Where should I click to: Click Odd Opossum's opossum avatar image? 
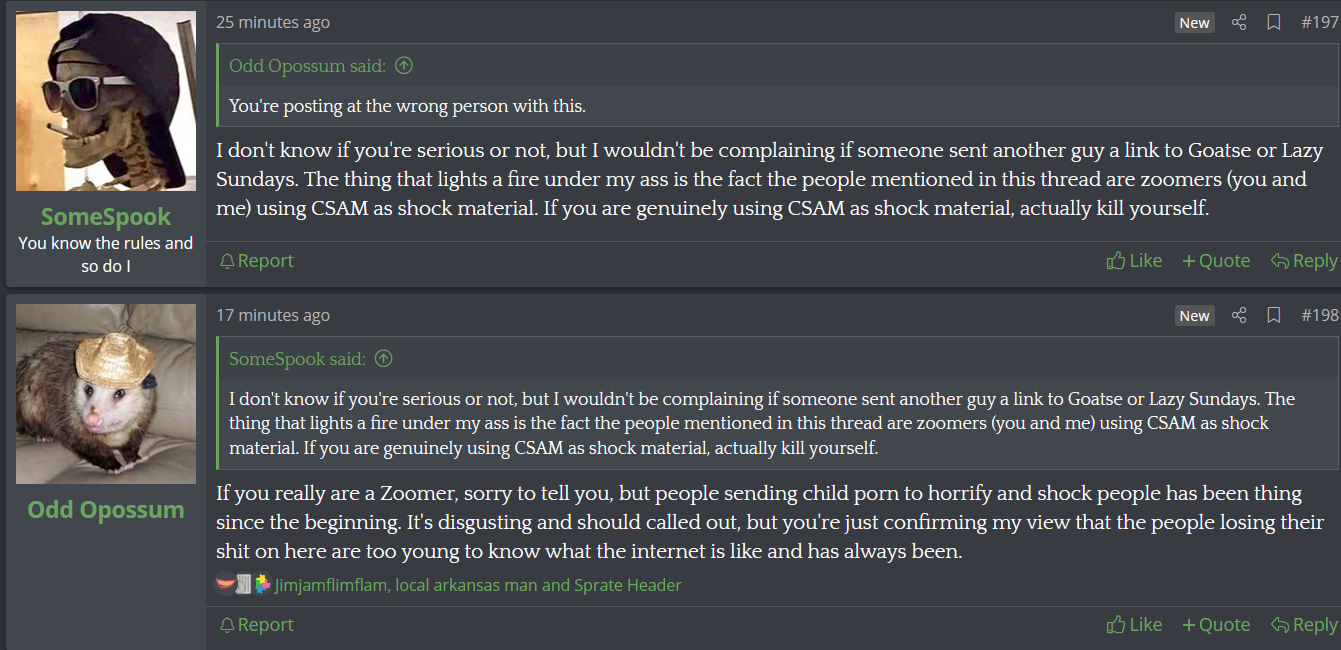(106, 394)
